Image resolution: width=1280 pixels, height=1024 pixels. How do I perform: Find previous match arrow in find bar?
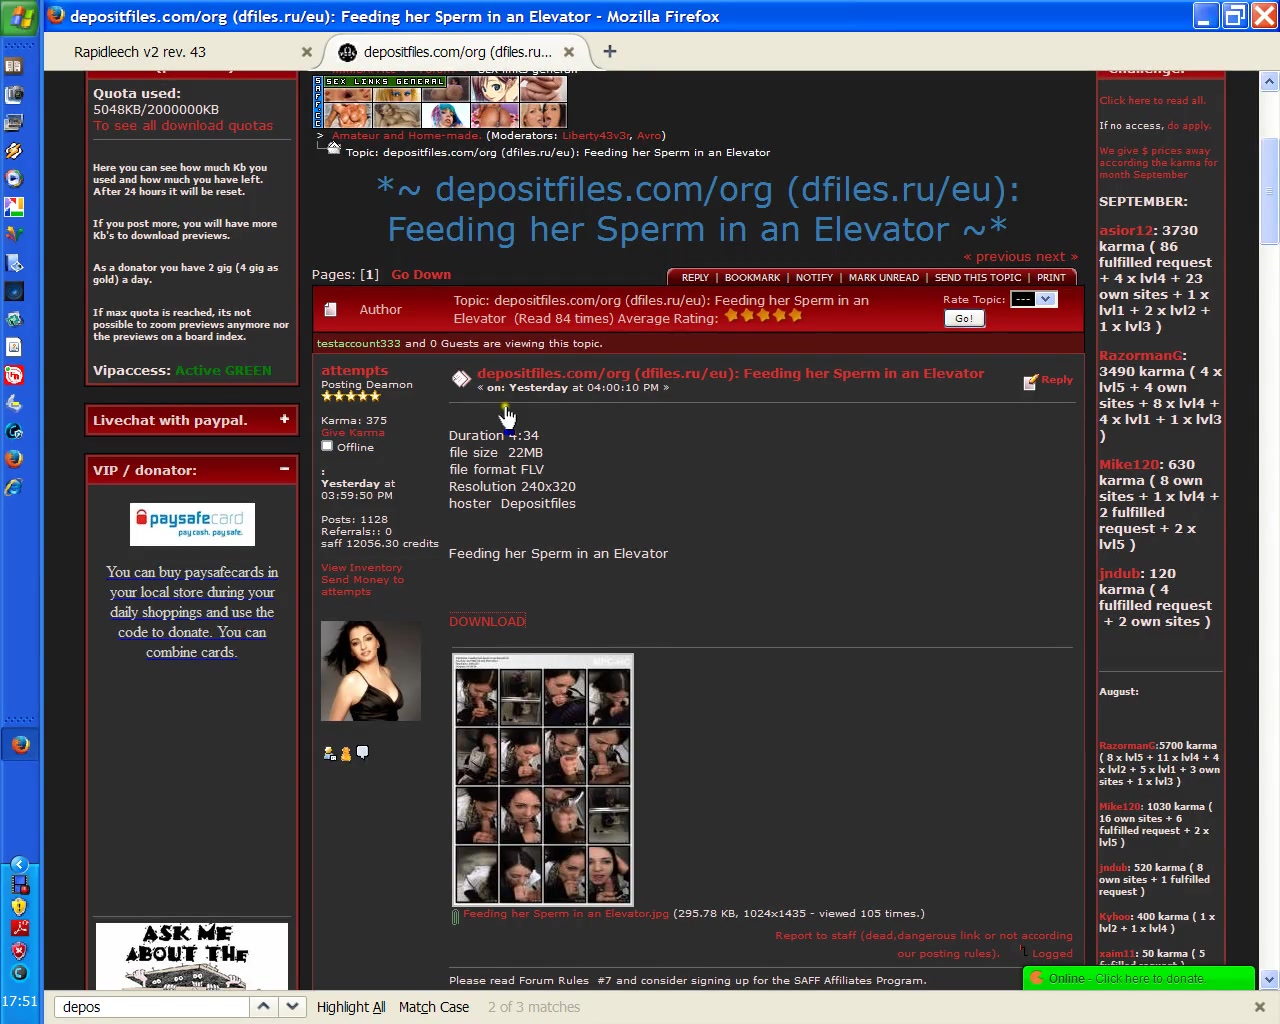point(263,1006)
